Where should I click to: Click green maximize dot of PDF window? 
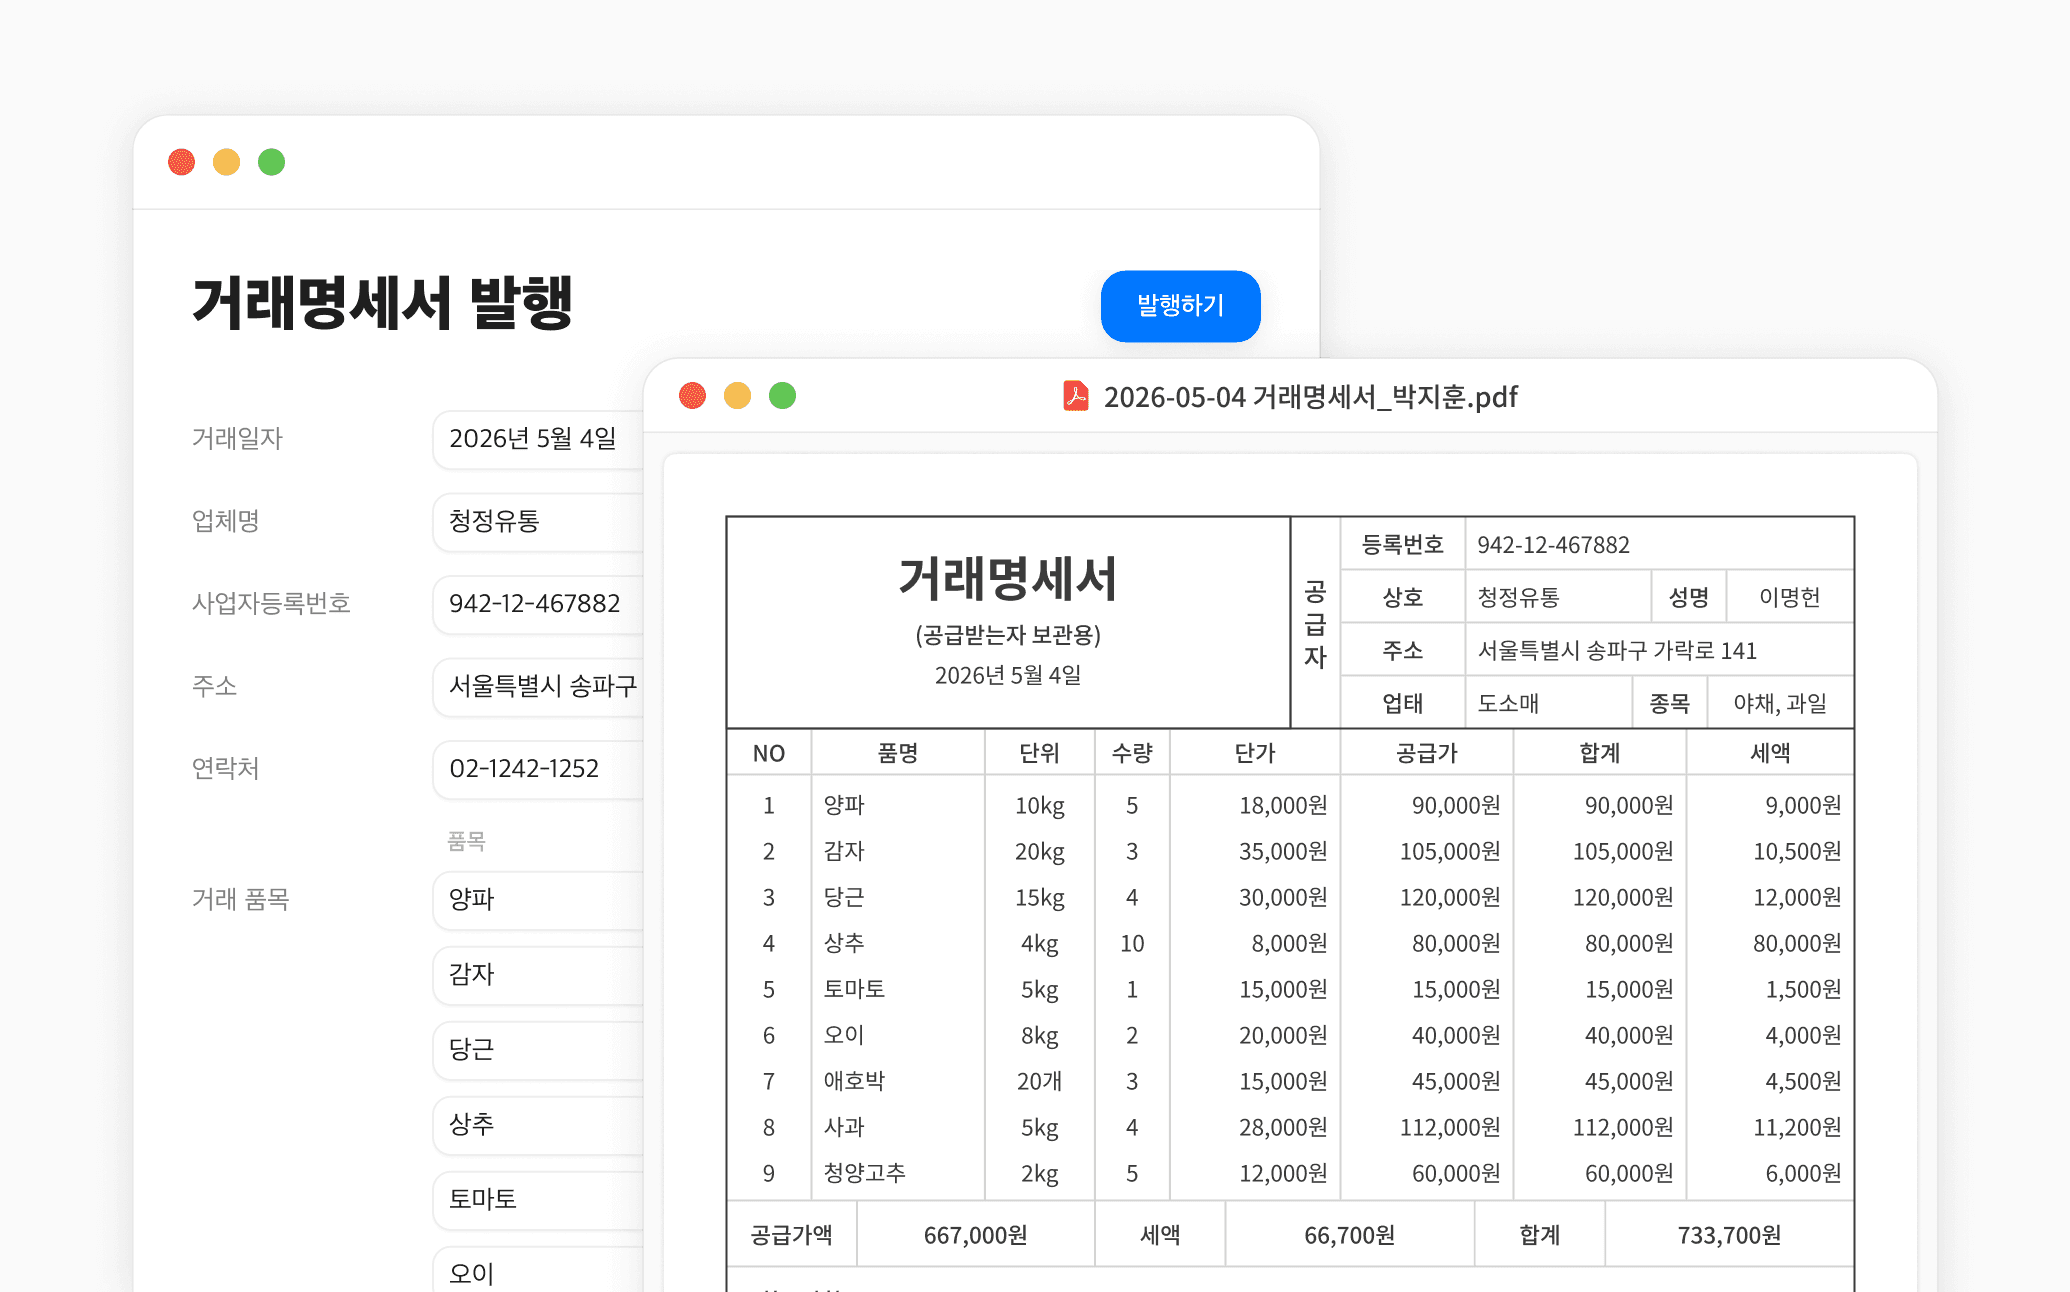click(782, 396)
